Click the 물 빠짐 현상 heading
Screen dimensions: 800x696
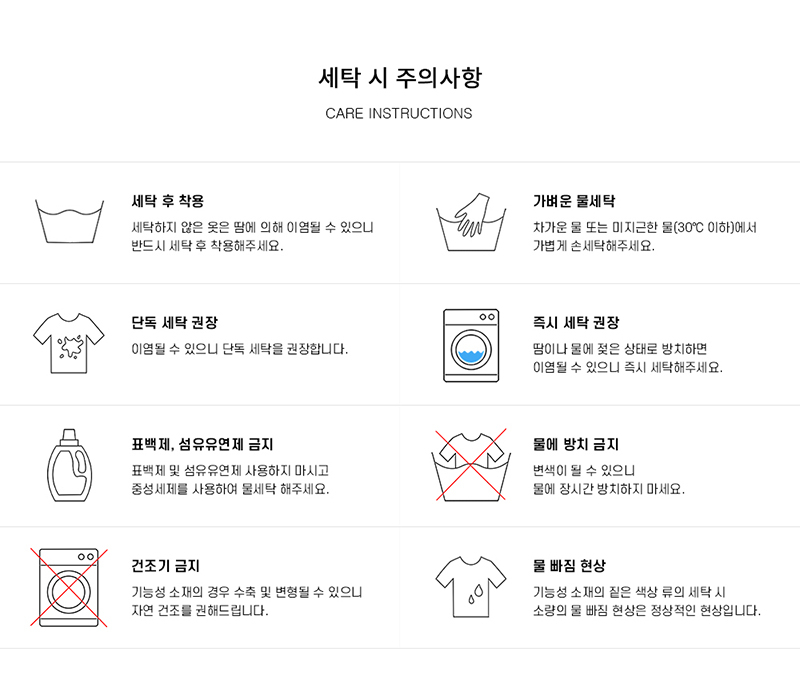pyautogui.click(x=570, y=566)
